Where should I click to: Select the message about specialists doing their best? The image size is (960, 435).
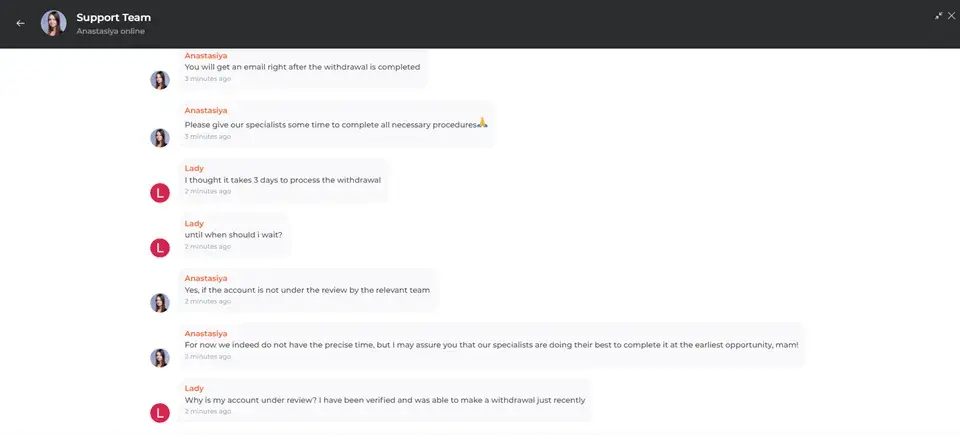pyautogui.click(x=491, y=345)
